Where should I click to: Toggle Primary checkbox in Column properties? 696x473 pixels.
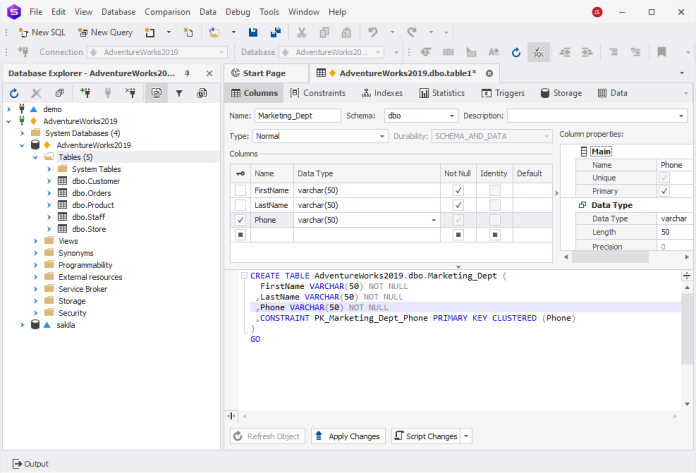pyautogui.click(x=664, y=191)
